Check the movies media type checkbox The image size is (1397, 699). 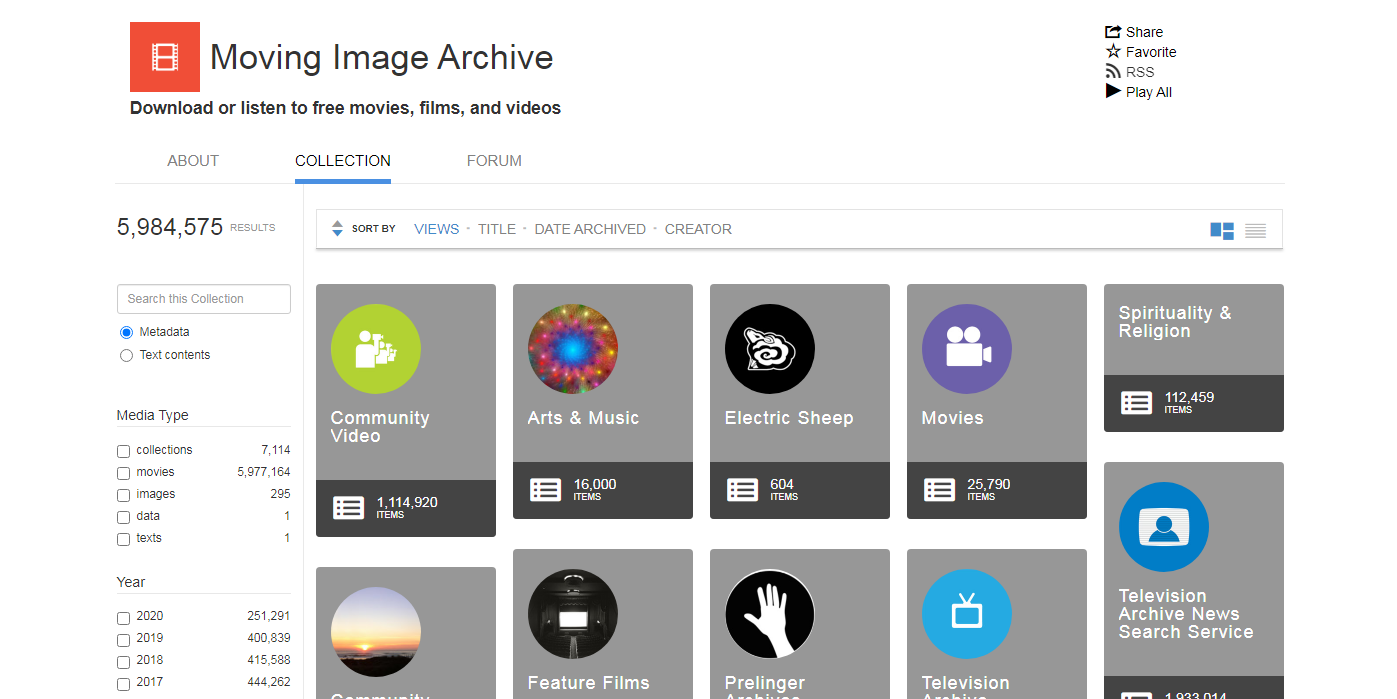[x=123, y=473]
